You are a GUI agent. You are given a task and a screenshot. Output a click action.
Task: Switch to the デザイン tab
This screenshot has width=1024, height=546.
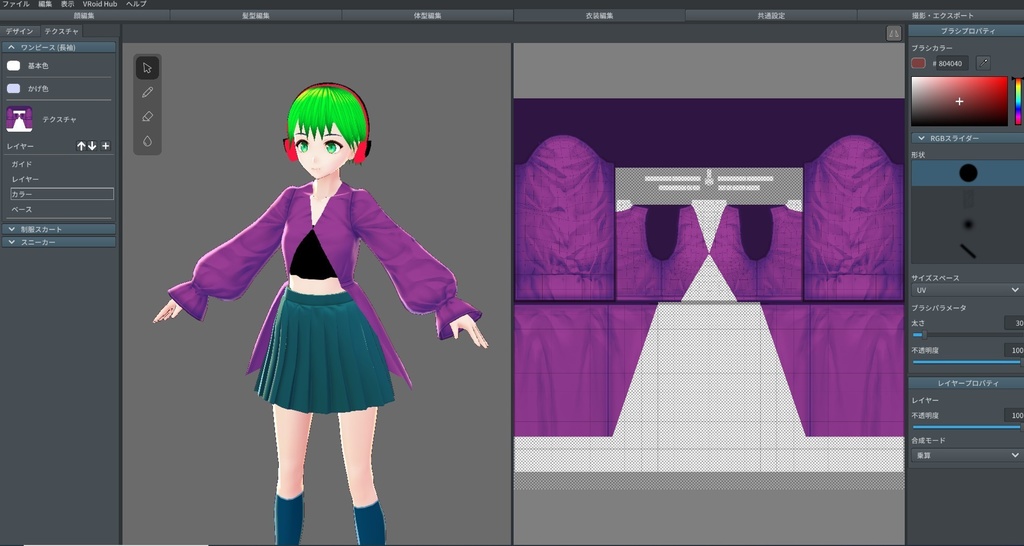point(19,32)
